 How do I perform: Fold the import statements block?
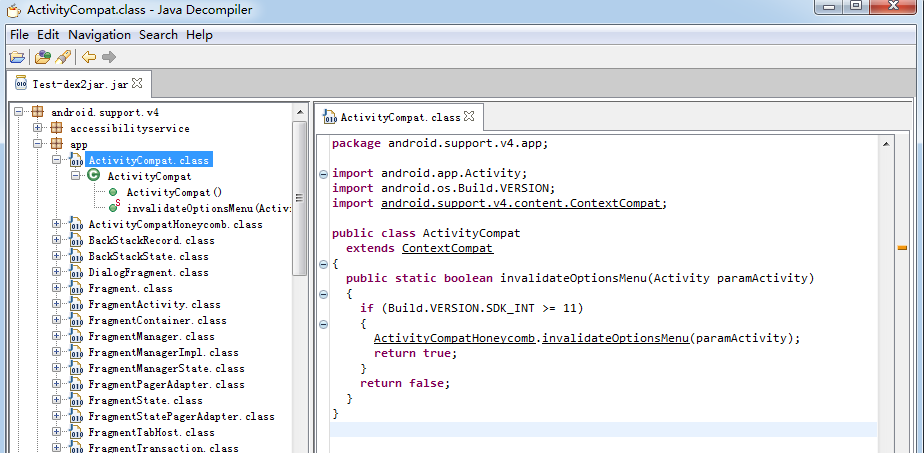point(323,173)
